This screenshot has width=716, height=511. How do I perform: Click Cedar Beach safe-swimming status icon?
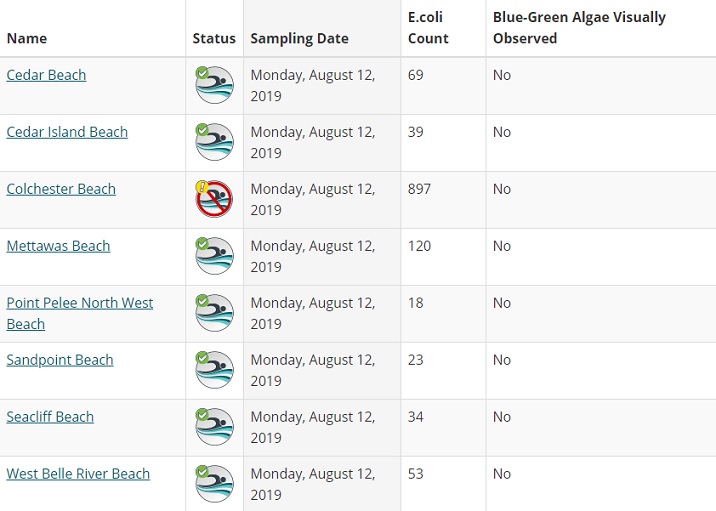pos(214,85)
